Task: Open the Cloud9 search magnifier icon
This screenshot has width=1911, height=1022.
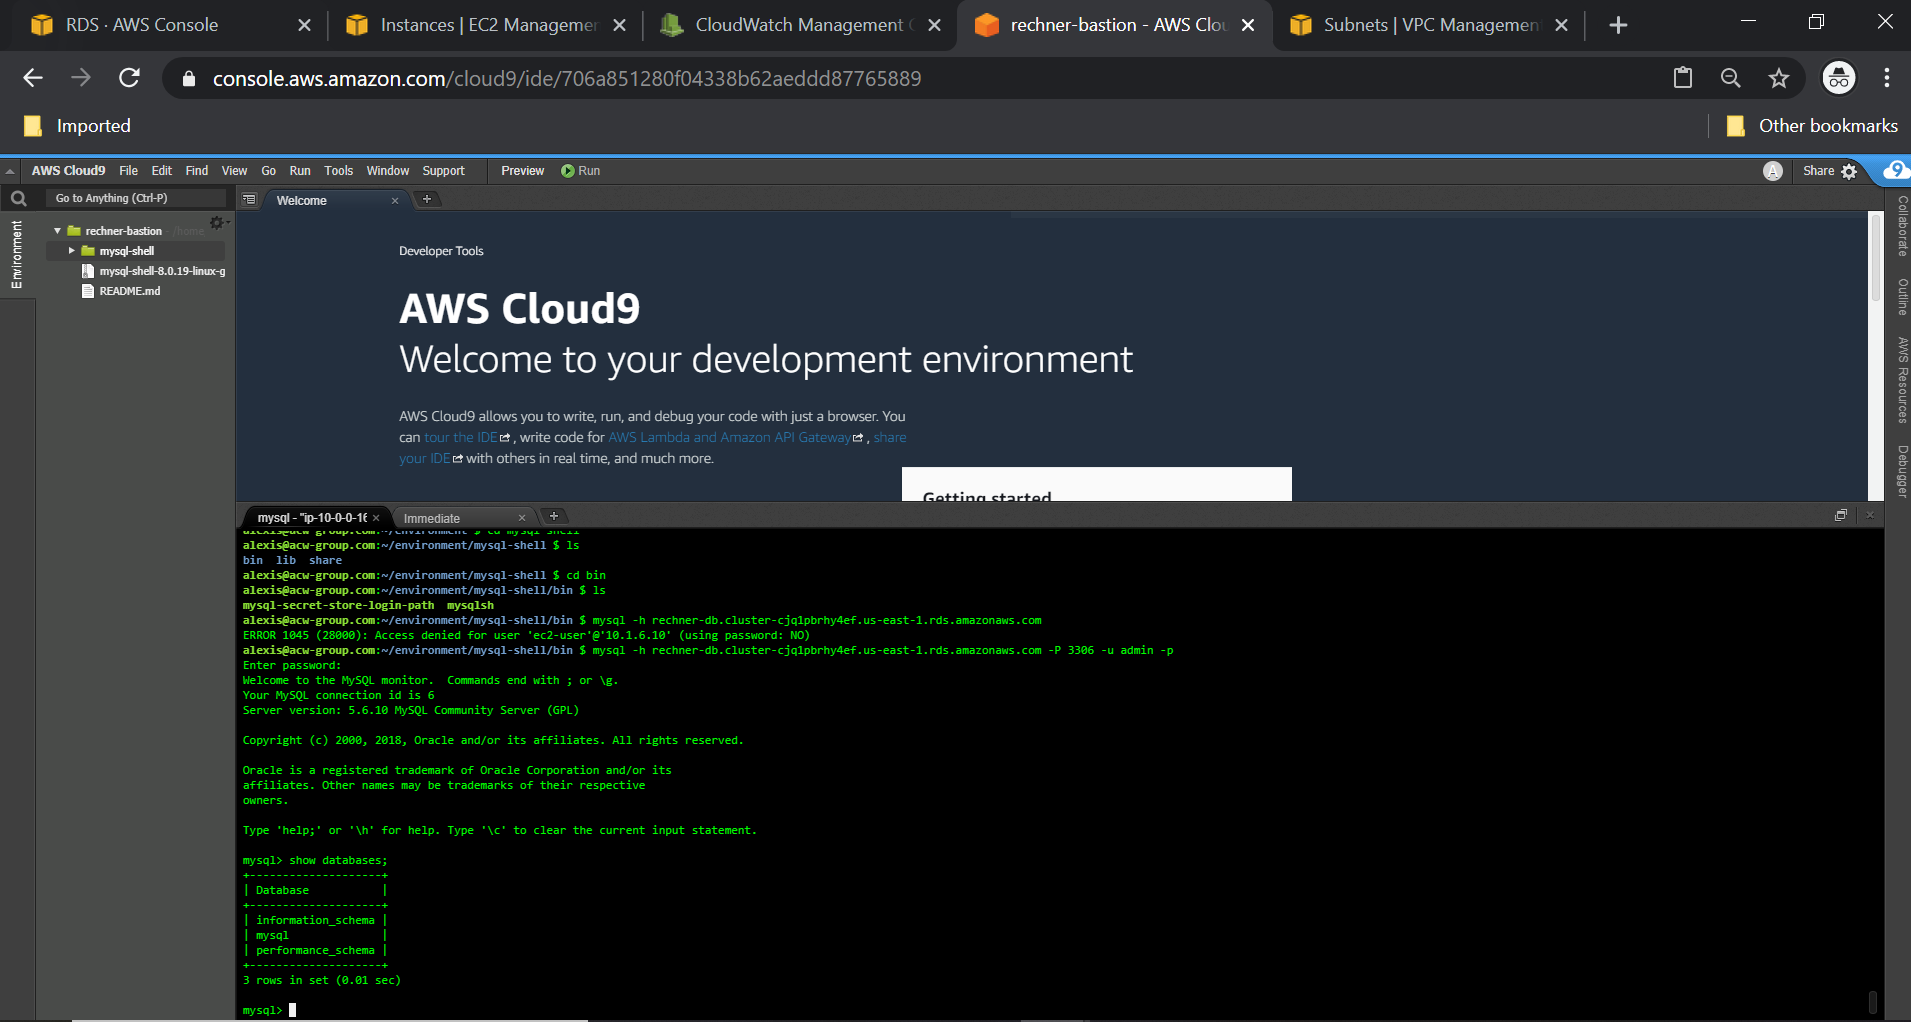Action: click(18, 199)
